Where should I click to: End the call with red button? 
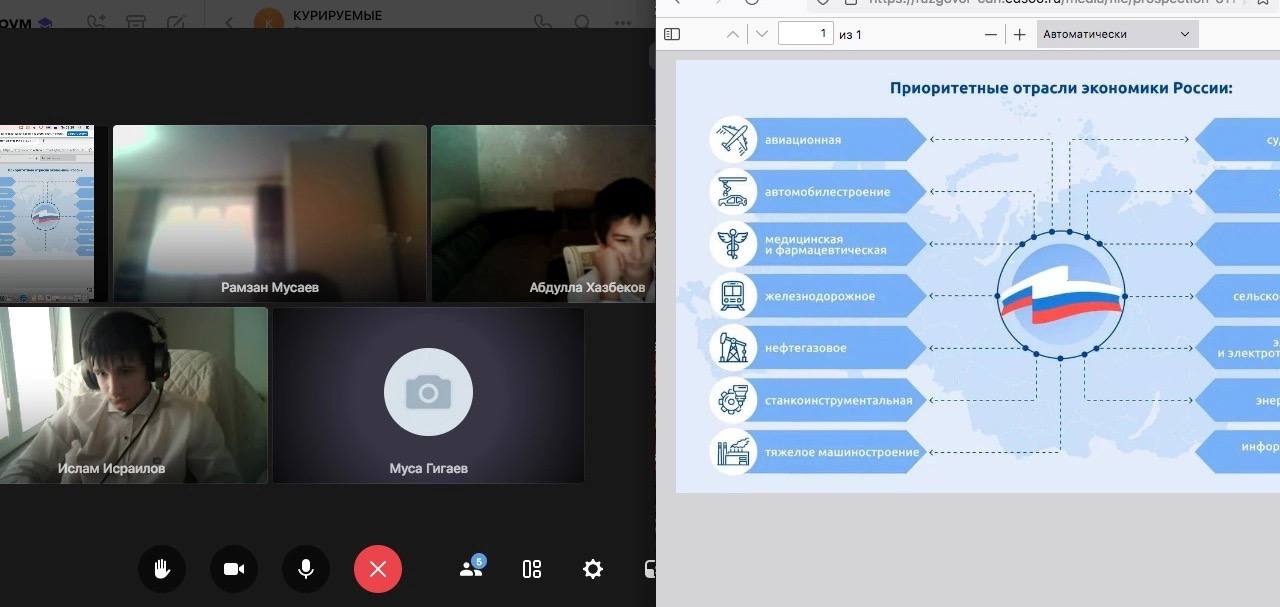(378, 569)
